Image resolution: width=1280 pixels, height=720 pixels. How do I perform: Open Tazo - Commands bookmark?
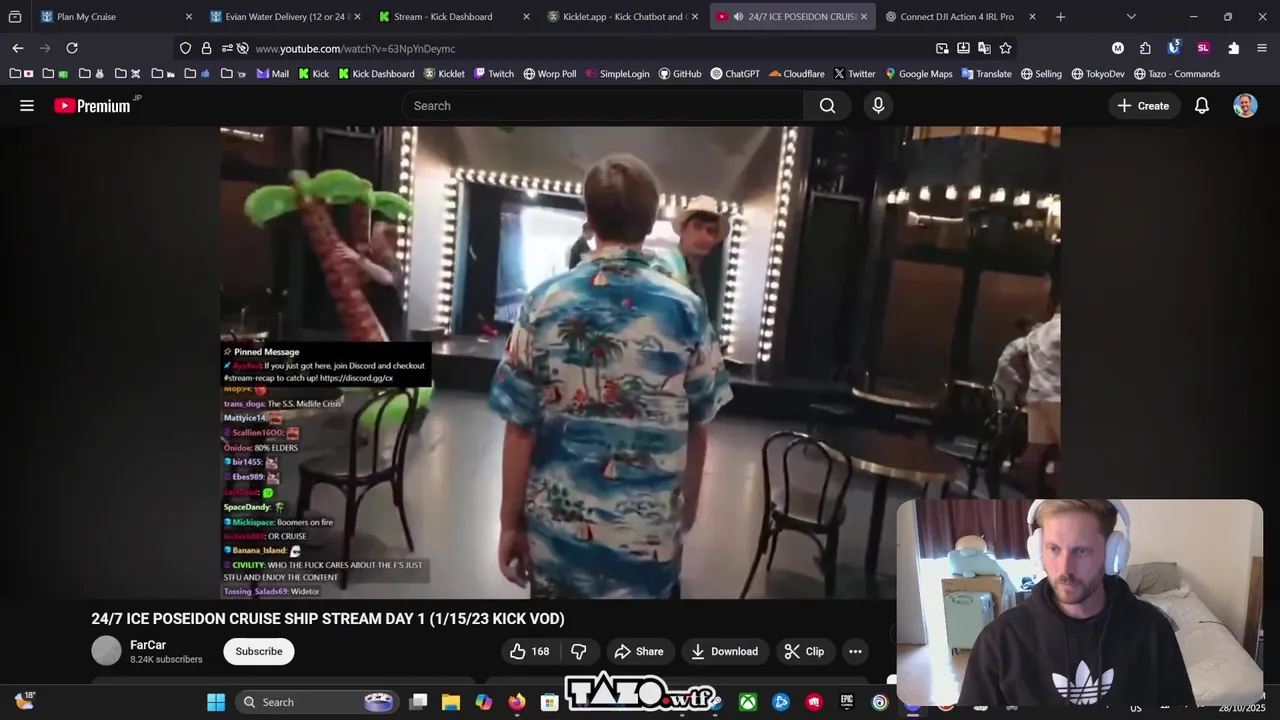[1176, 73]
